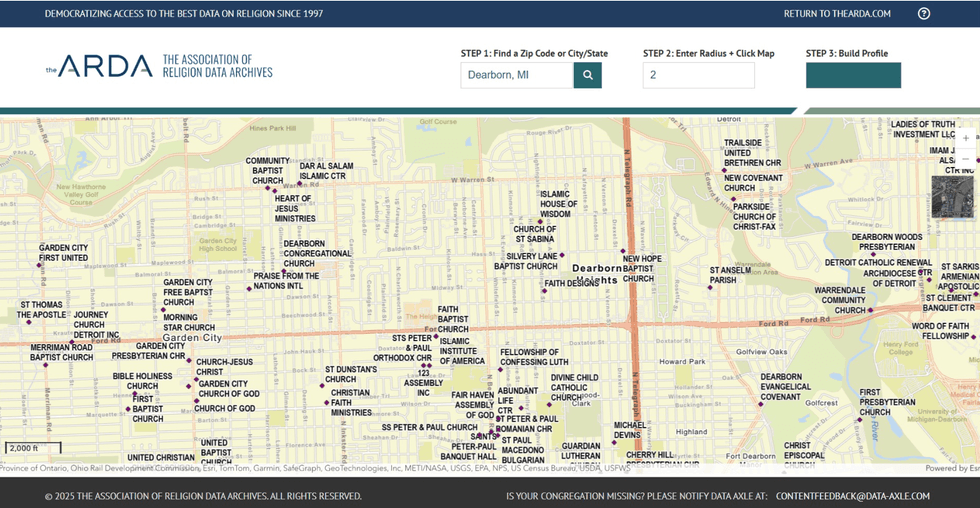The image size is (980, 508).
Task: Click Silvery Lane Baptist Church label
Action: pos(525,261)
